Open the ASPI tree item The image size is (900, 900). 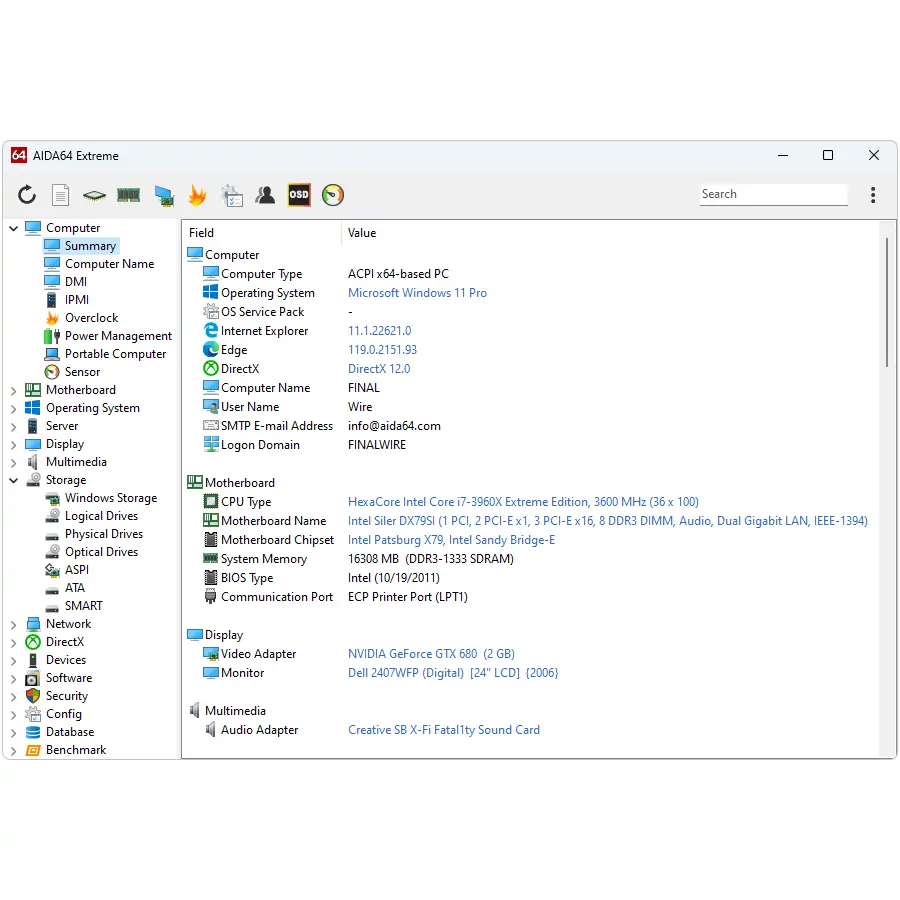[67, 570]
